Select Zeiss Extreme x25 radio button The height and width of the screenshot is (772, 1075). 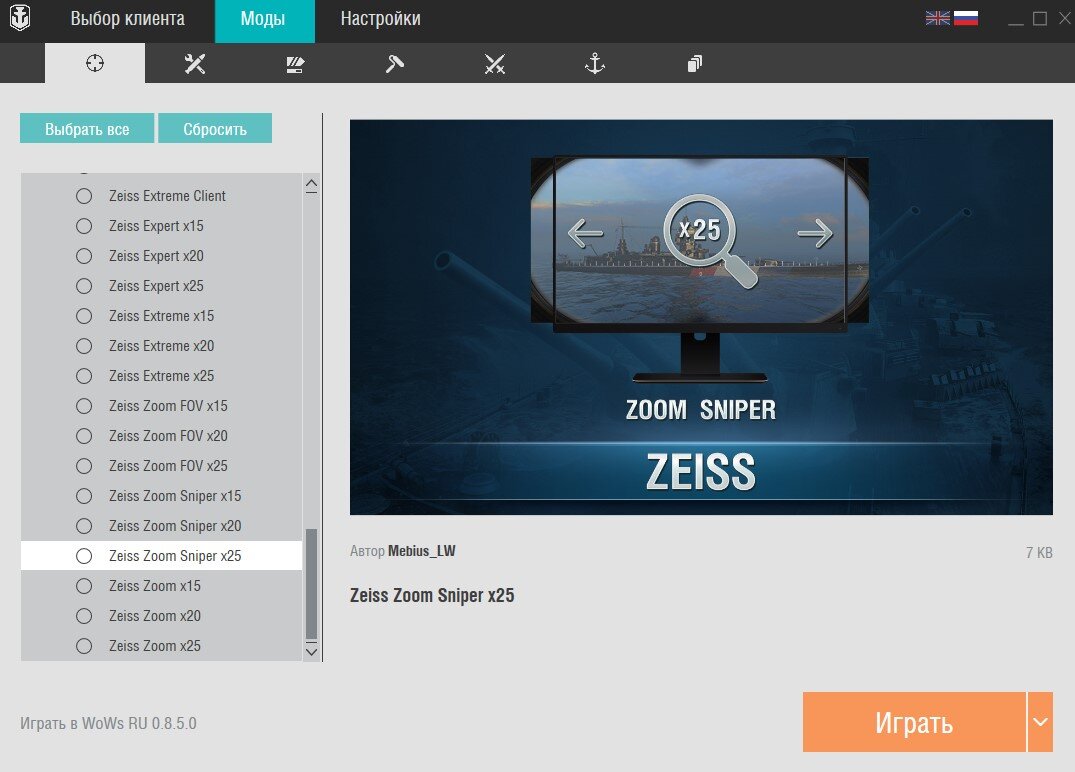click(84, 376)
